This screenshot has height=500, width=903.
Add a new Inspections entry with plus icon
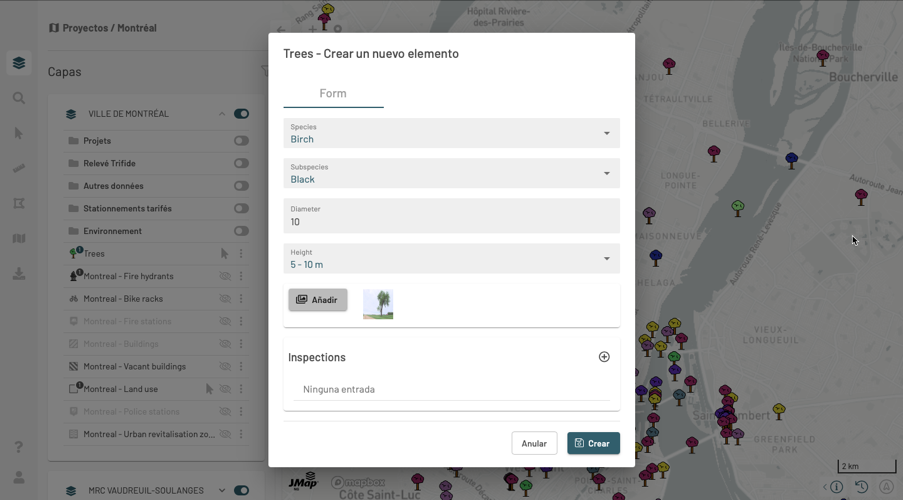604,357
